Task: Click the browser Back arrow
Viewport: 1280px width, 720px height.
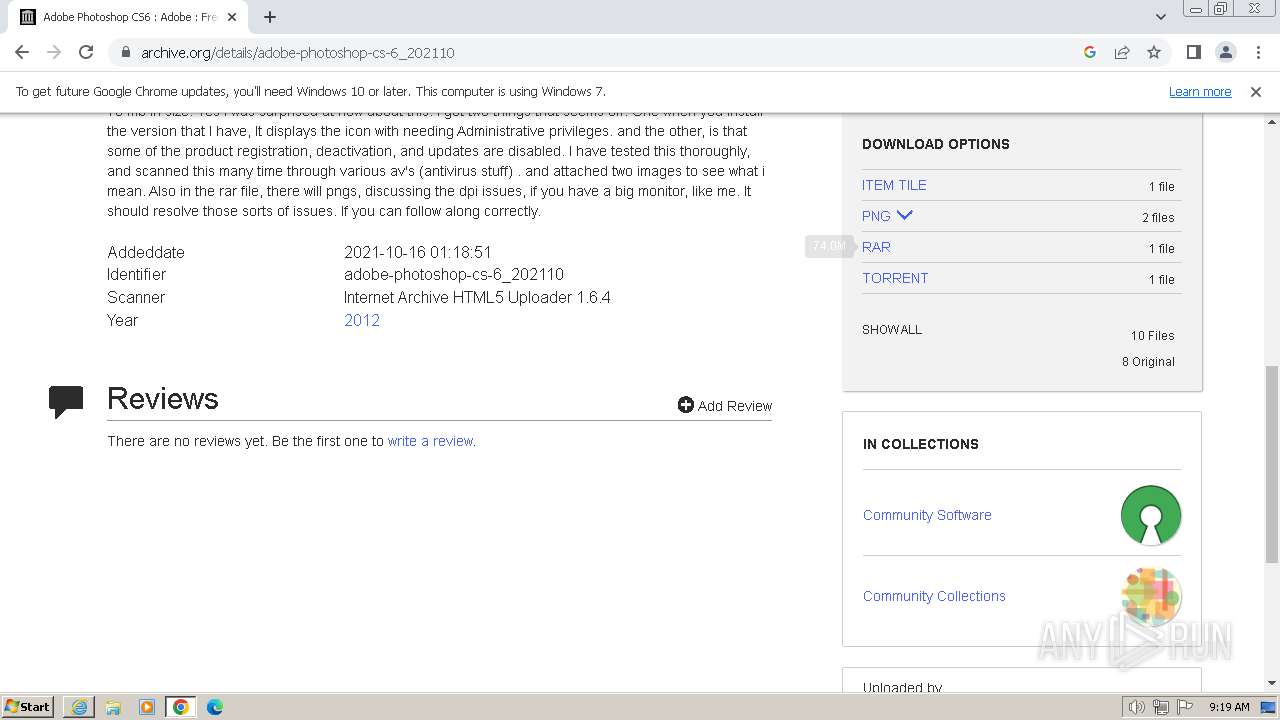Action: [22, 52]
